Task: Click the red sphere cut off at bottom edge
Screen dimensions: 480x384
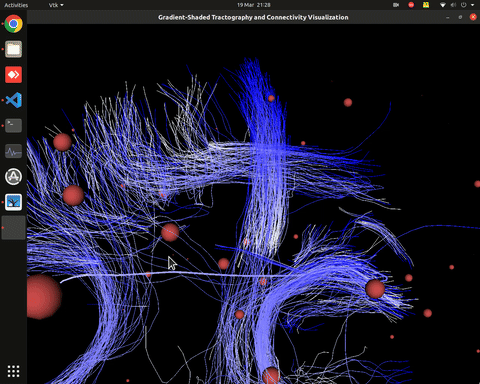Action: pyautogui.click(x=271, y=376)
